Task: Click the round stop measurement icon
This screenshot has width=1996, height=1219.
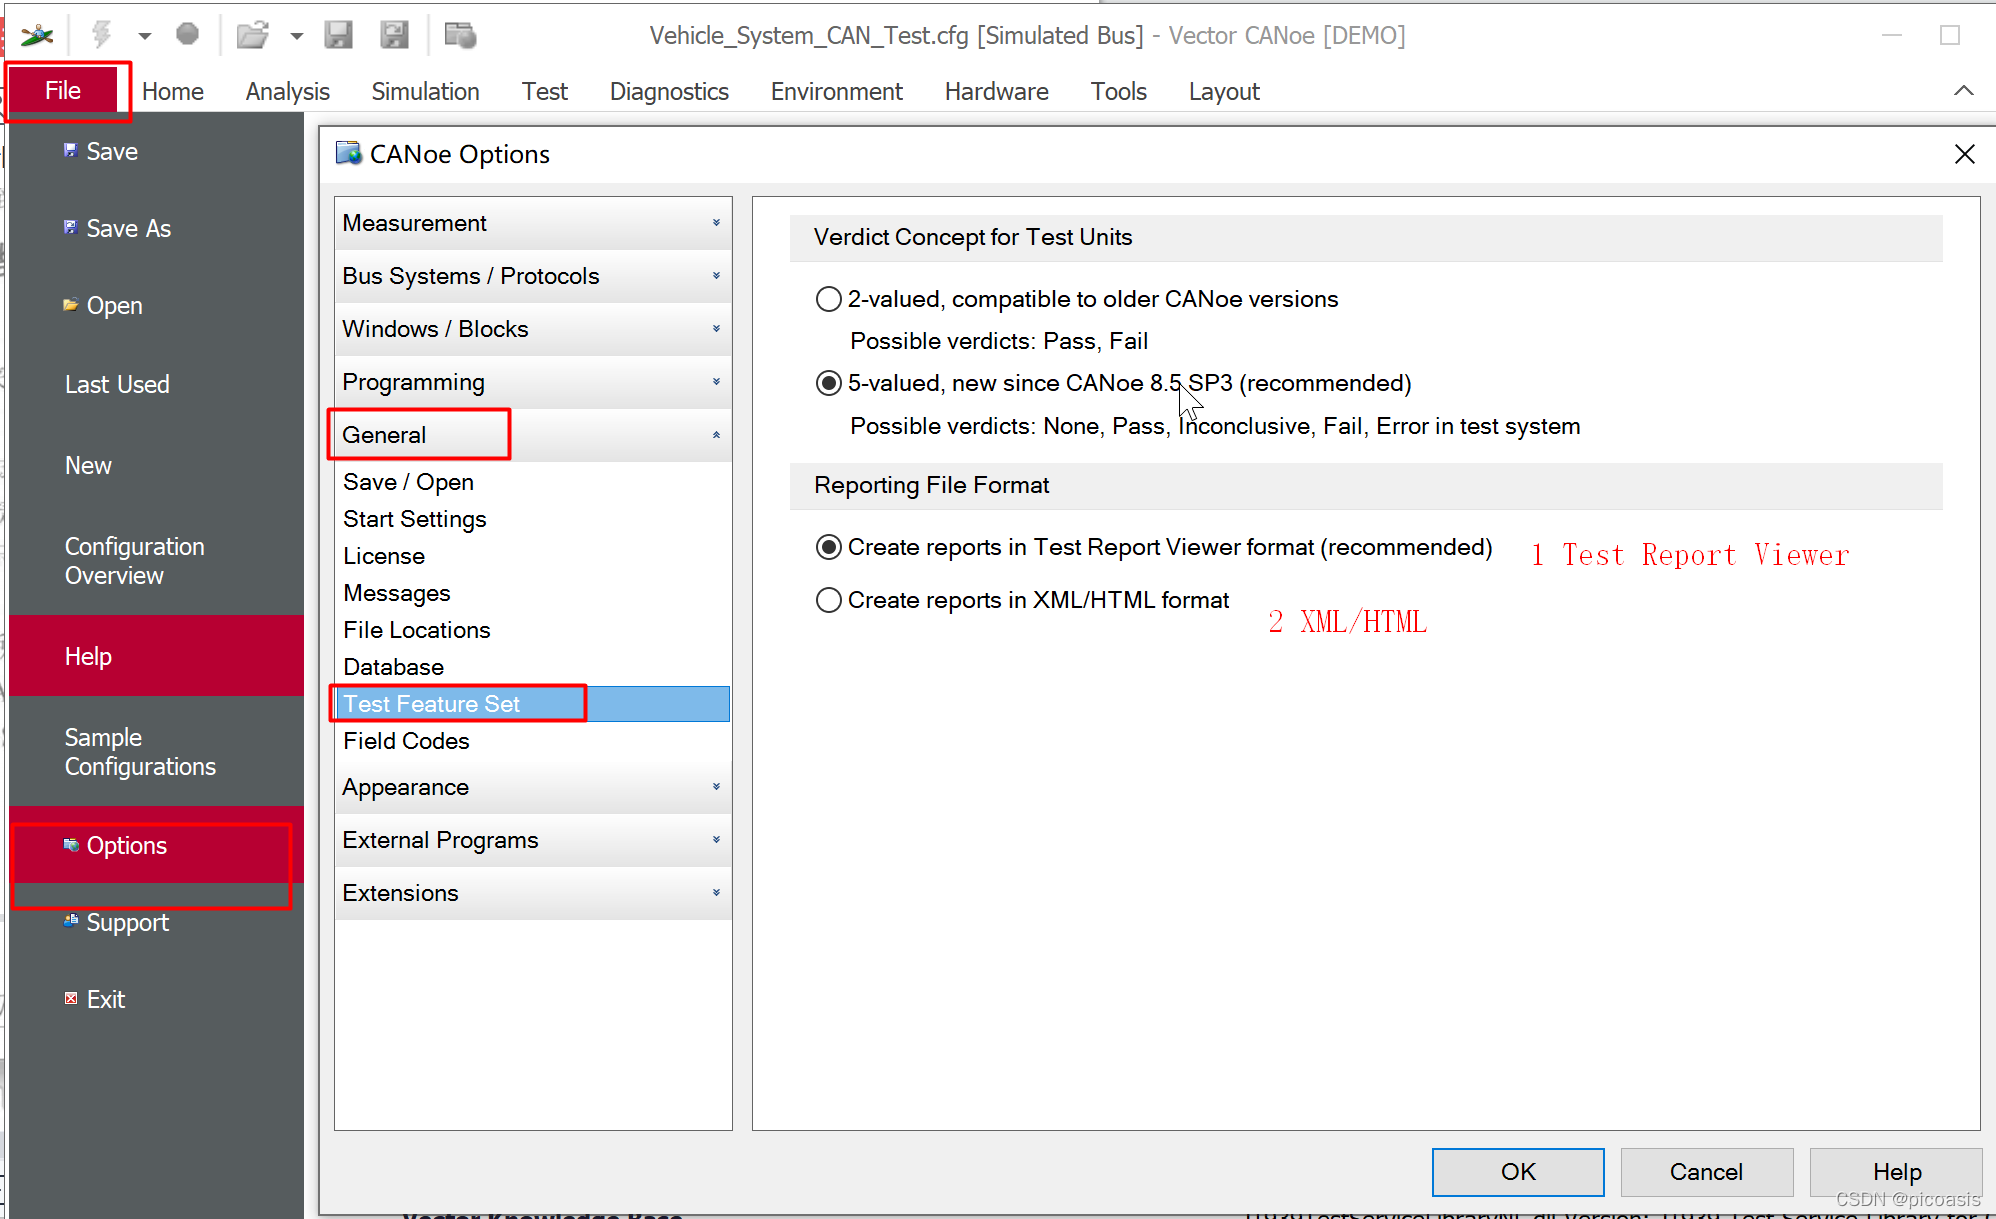Action: tap(187, 35)
